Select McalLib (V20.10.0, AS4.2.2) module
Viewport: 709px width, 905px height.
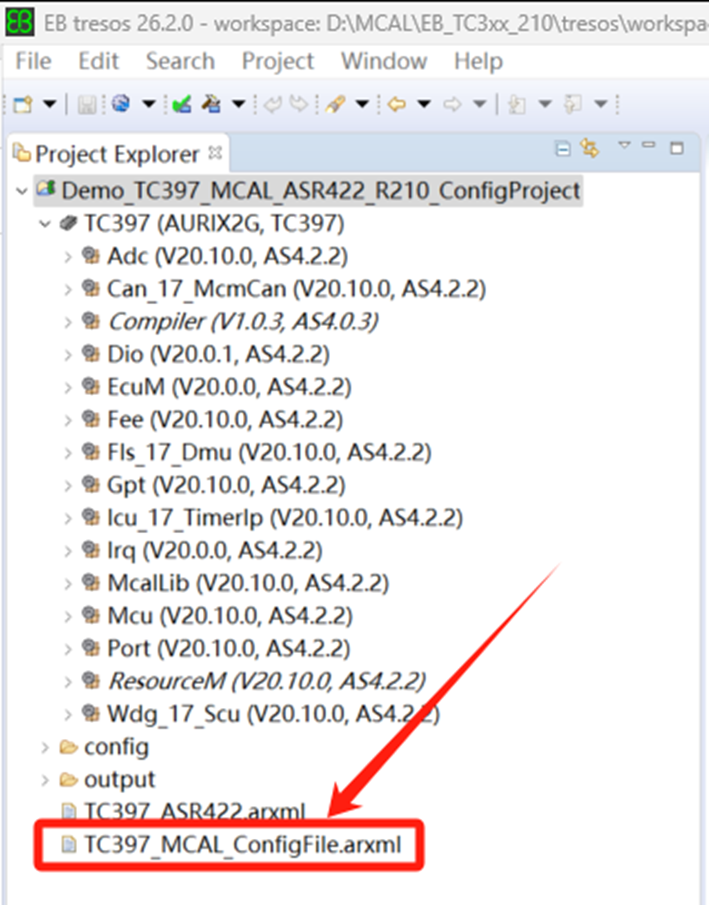coord(248,584)
